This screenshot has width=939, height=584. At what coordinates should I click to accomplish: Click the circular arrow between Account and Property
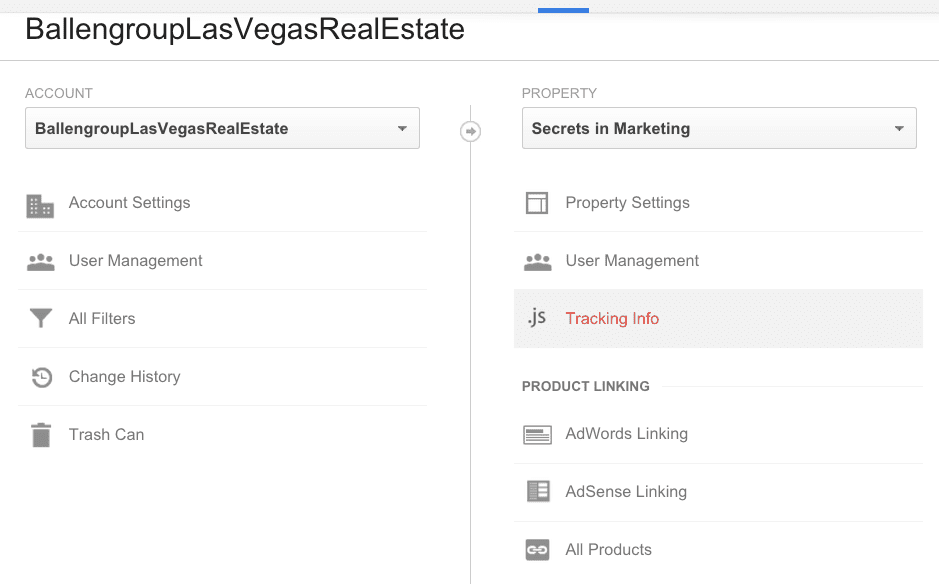point(470,131)
